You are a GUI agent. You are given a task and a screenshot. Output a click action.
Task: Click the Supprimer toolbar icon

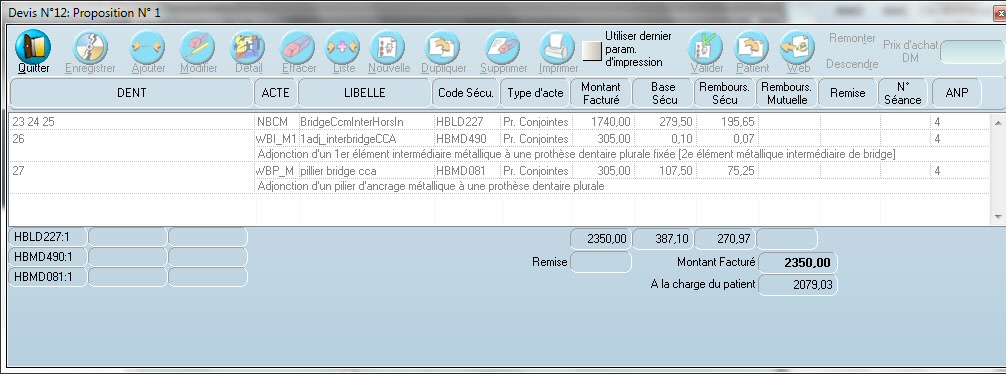tap(502, 47)
